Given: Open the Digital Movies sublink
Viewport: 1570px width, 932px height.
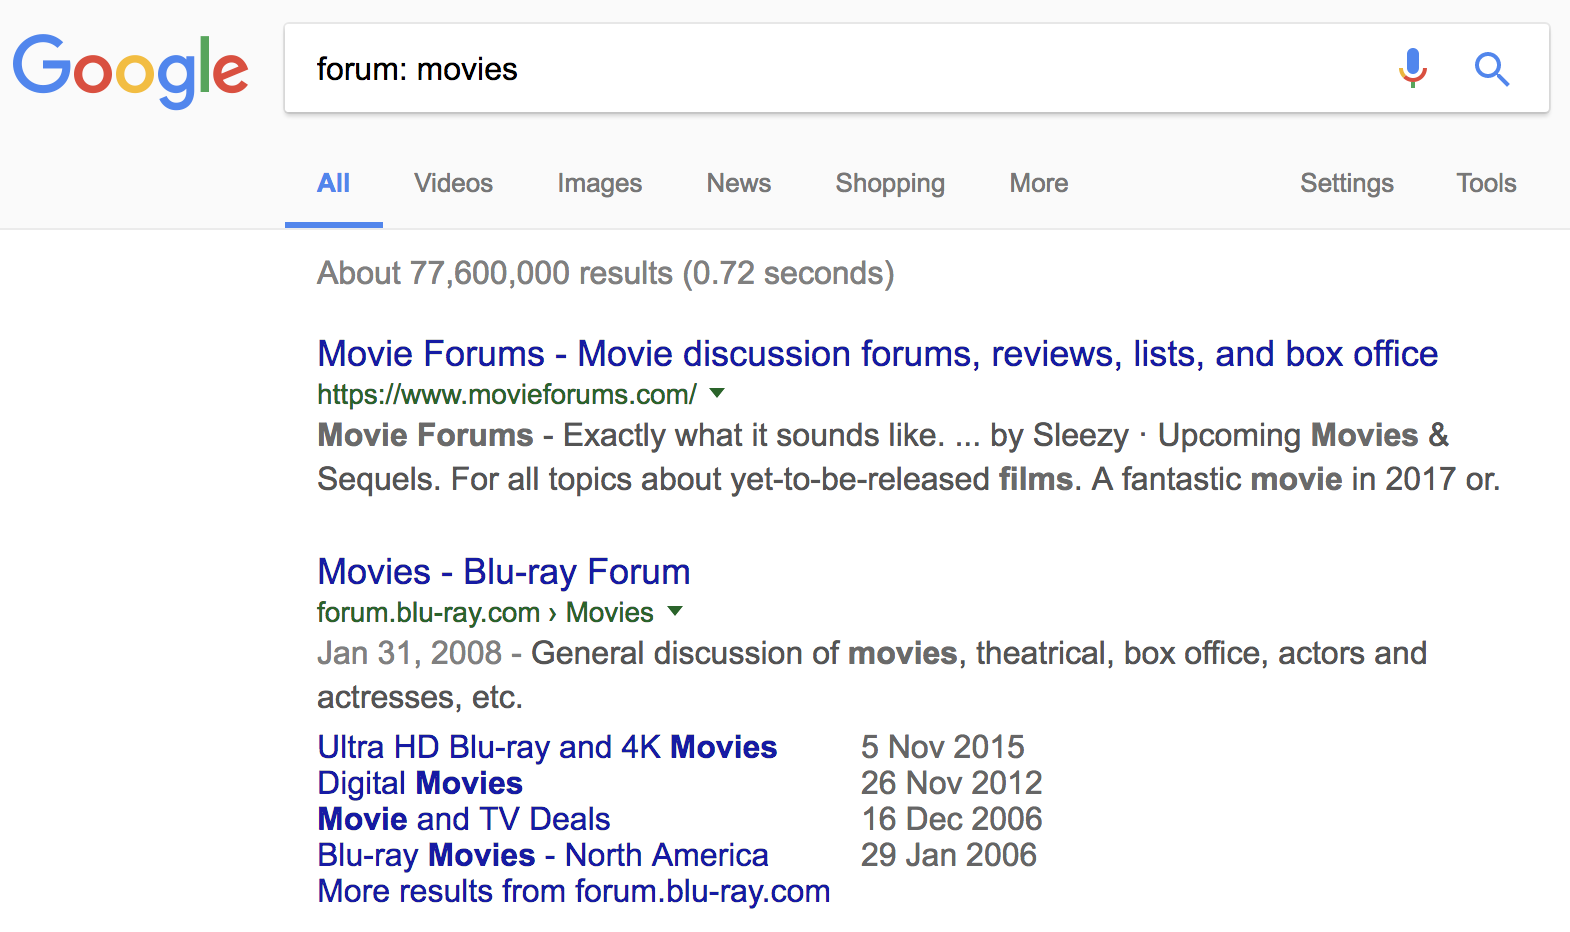Looking at the screenshot, I should [420, 783].
